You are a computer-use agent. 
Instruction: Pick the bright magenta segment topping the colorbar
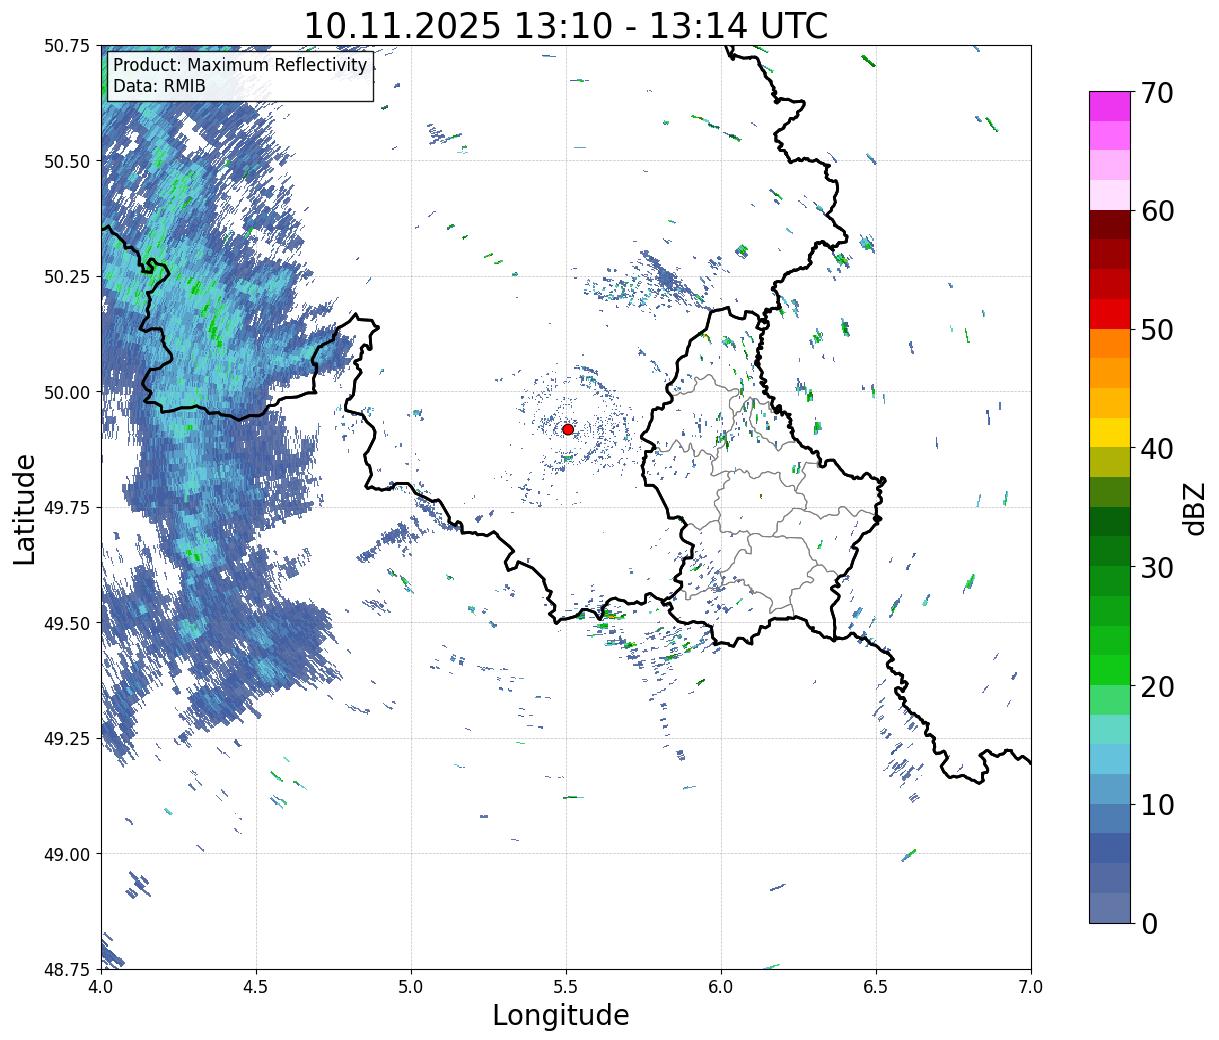point(1110,106)
